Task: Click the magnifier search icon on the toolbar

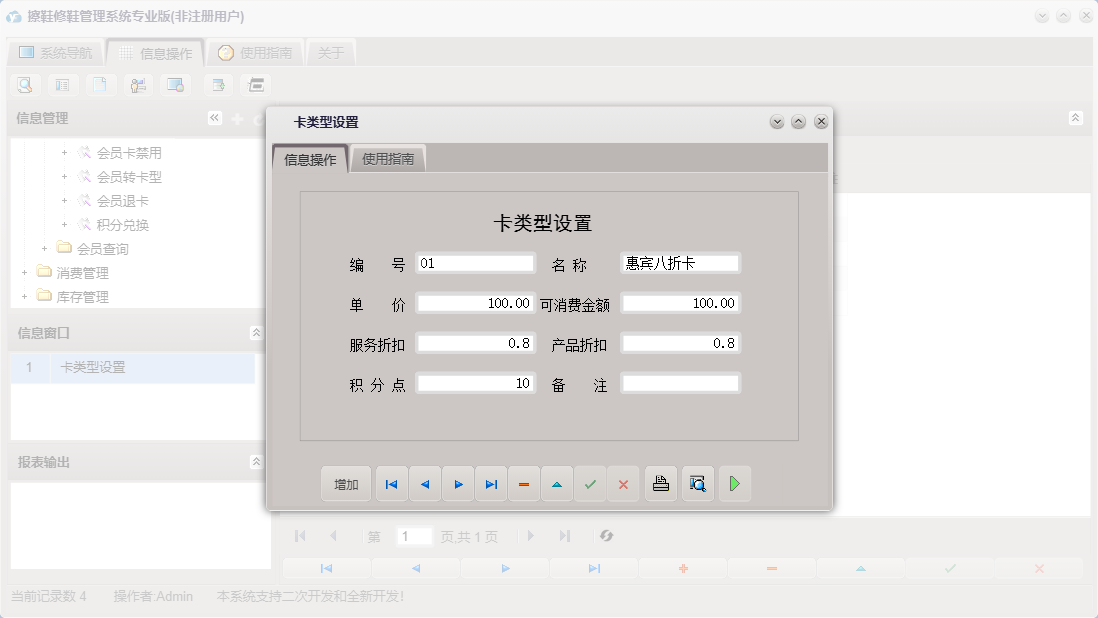Action: 24,84
